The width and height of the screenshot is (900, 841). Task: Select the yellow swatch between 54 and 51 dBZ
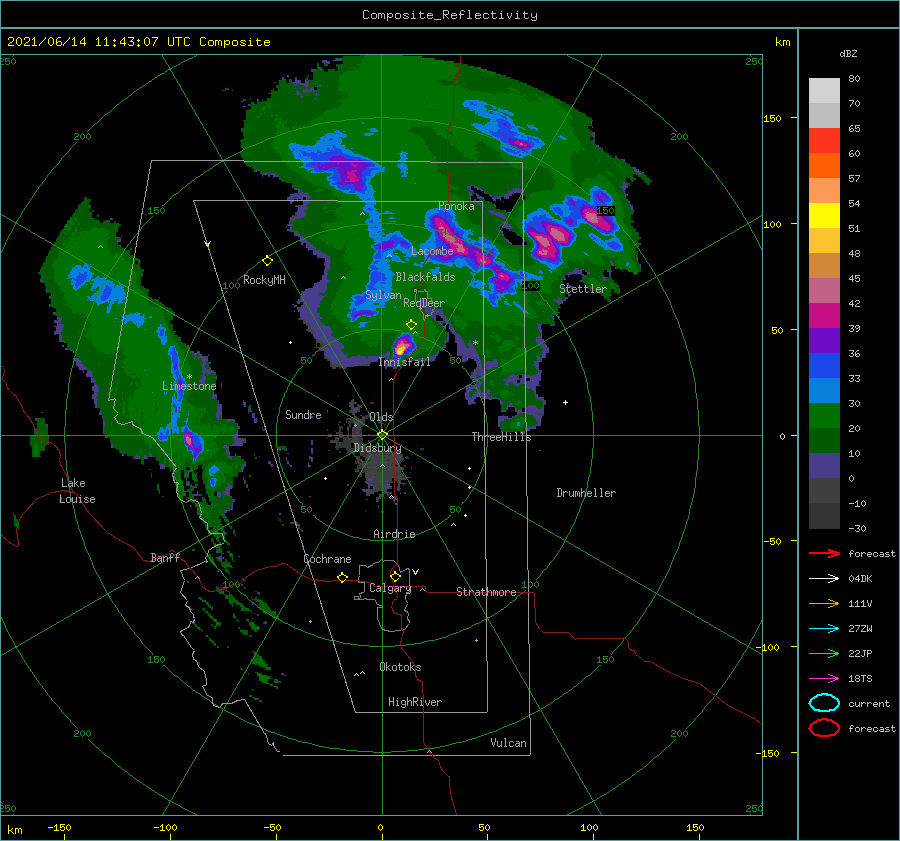(x=824, y=216)
